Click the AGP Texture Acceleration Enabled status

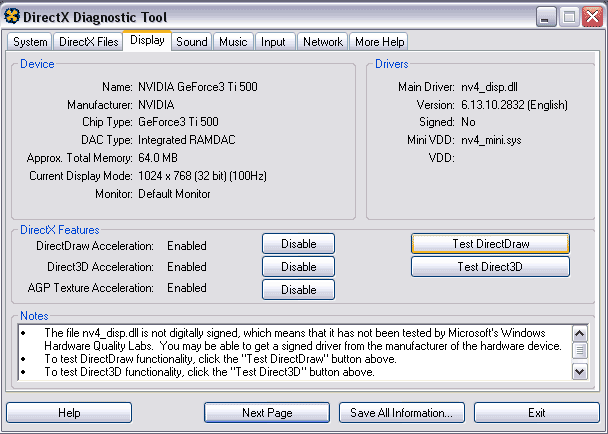click(187, 288)
